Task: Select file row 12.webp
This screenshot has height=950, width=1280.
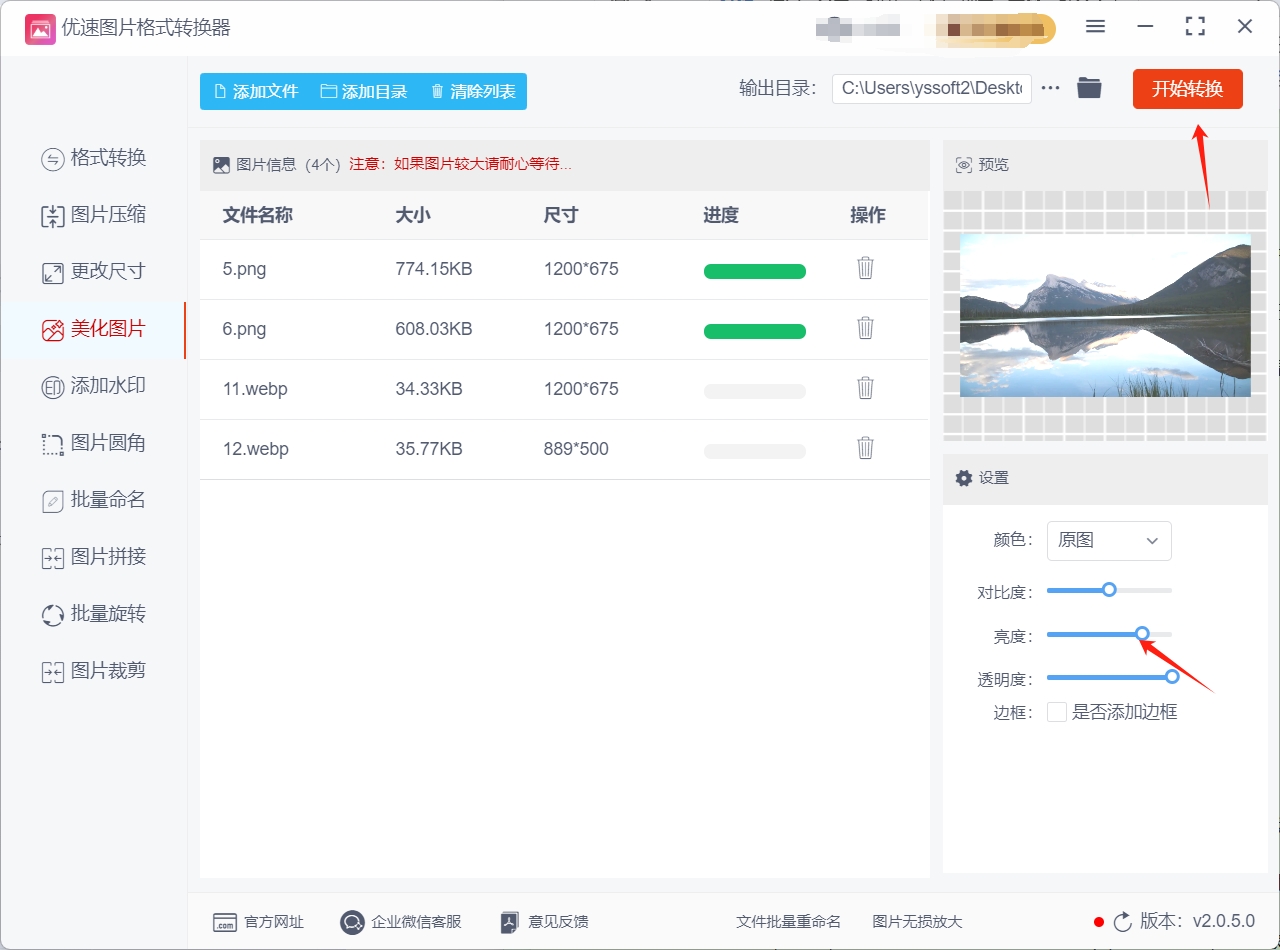Action: tap(564, 449)
